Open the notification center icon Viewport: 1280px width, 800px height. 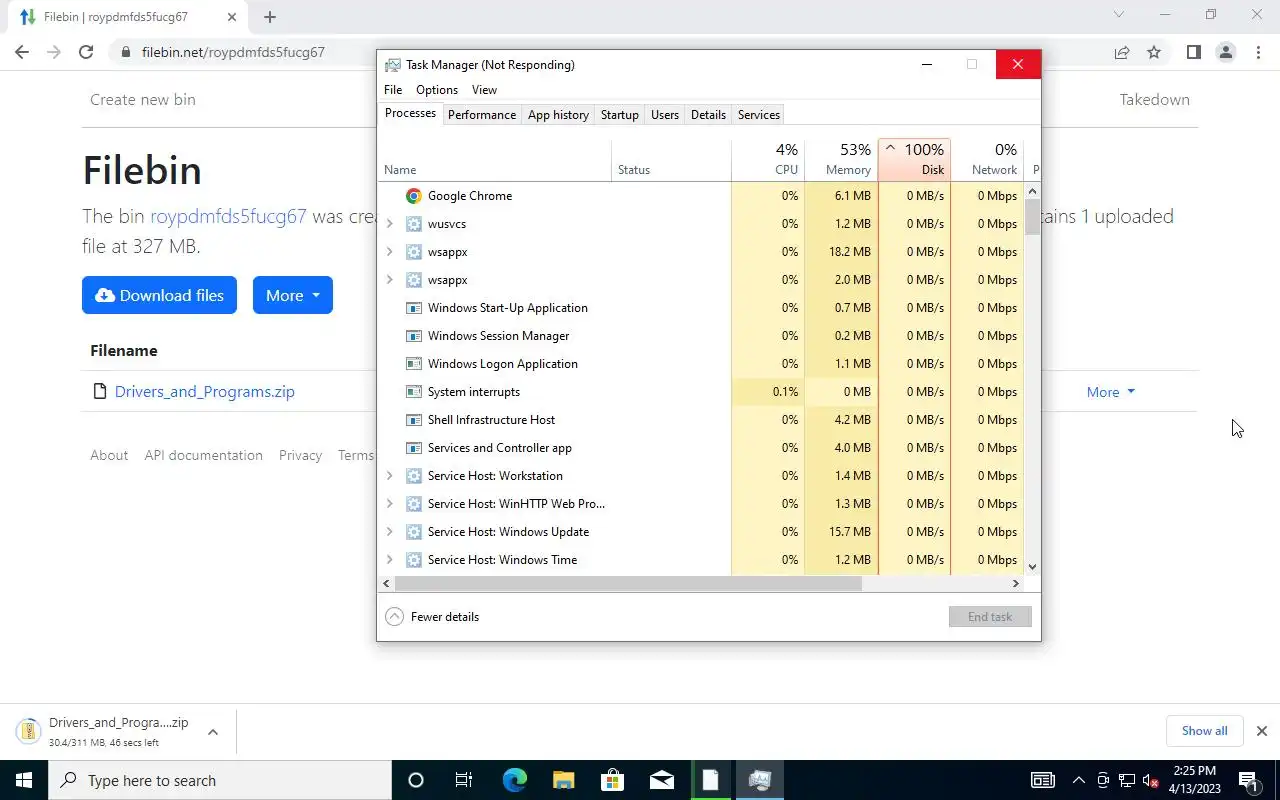pyautogui.click(x=1248, y=780)
